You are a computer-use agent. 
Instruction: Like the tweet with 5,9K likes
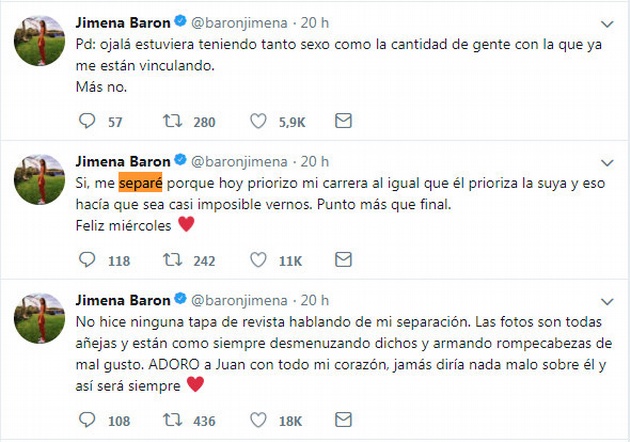point(258,121)
